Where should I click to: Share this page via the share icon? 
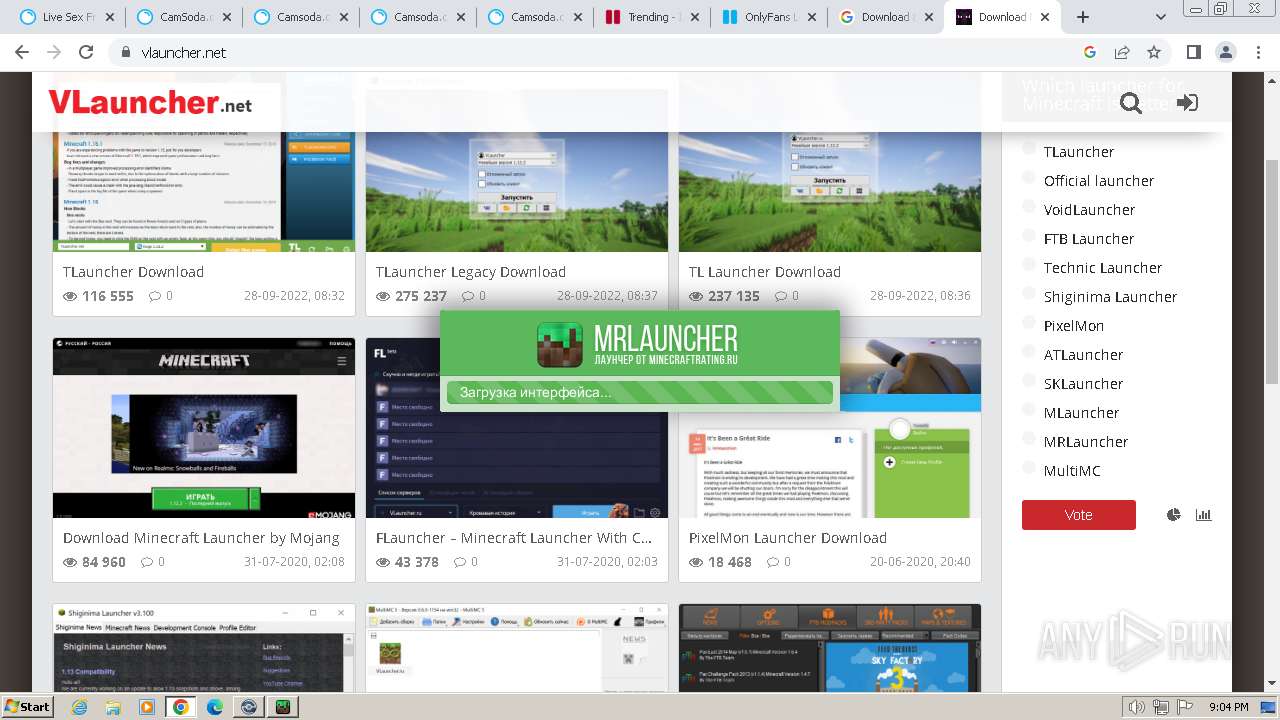(x=1122, y=52)
